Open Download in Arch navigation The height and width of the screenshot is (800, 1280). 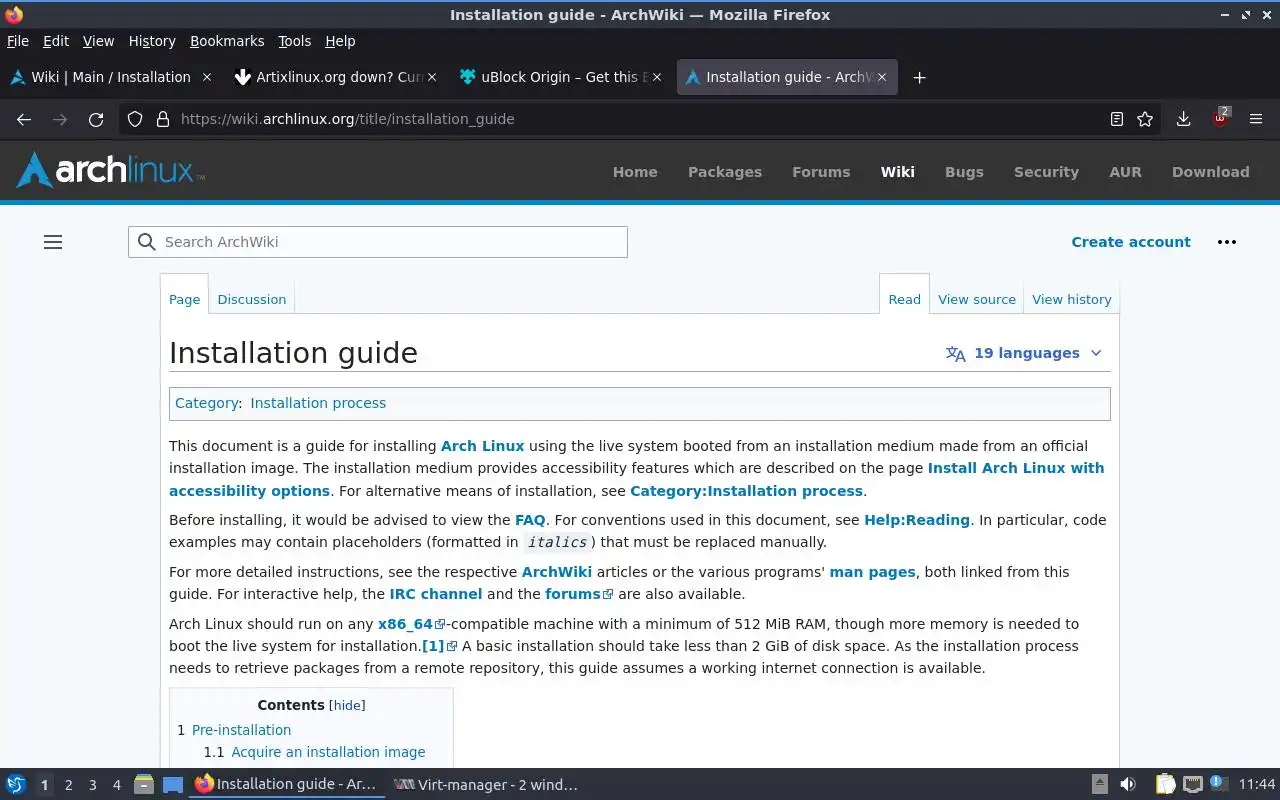[x=1211, y=172]
